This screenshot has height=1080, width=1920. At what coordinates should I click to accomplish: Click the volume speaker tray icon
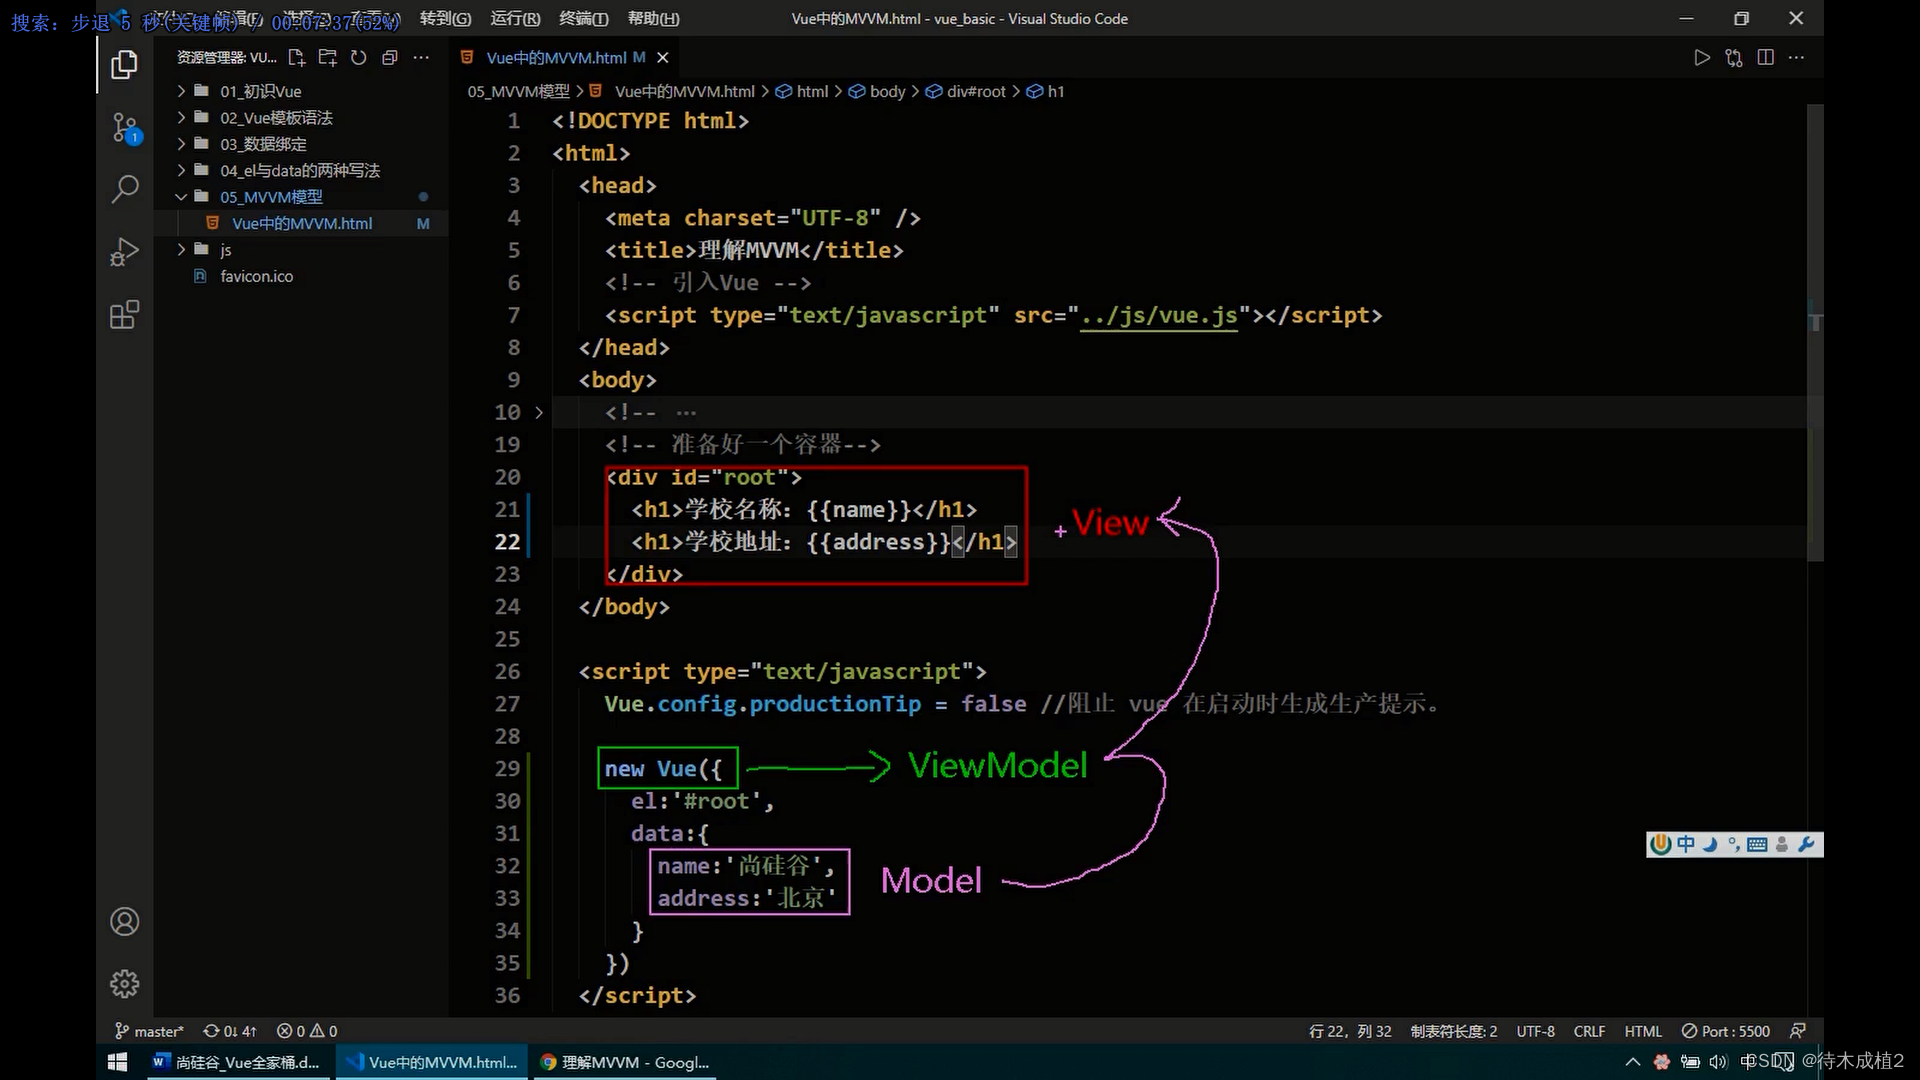(x=1718, y=1062)
